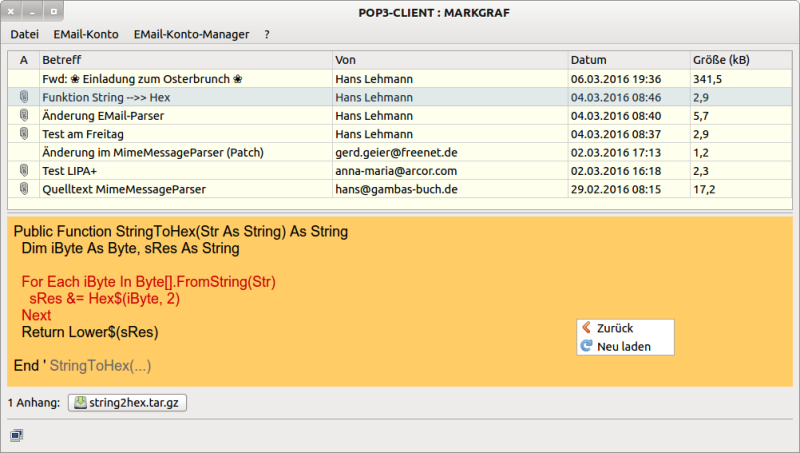
Task: Click paperclip icon beside 'Quelltext MimeMessageParser'
Action: pos(24,189)
